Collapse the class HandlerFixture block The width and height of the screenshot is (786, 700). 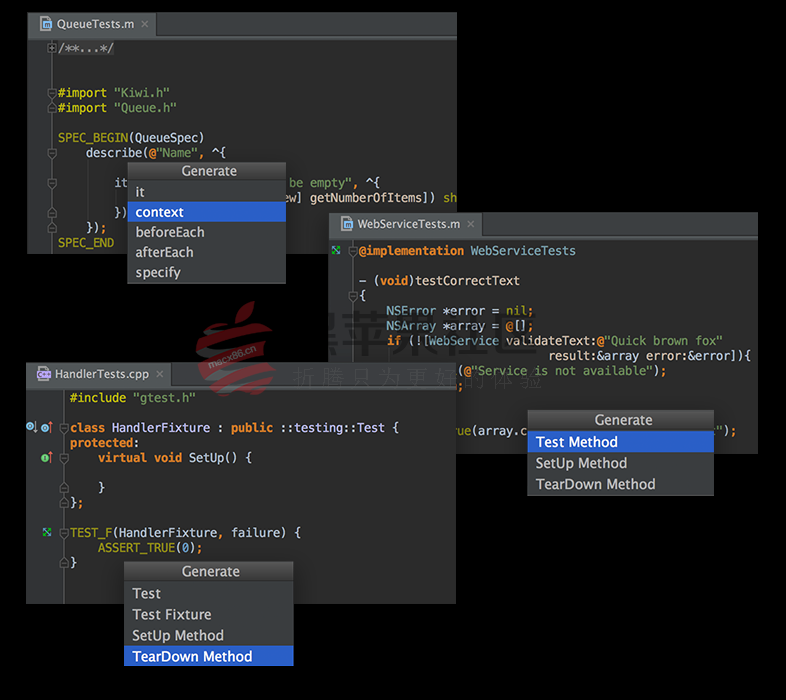pyautogui.click(x=64, y=428)
